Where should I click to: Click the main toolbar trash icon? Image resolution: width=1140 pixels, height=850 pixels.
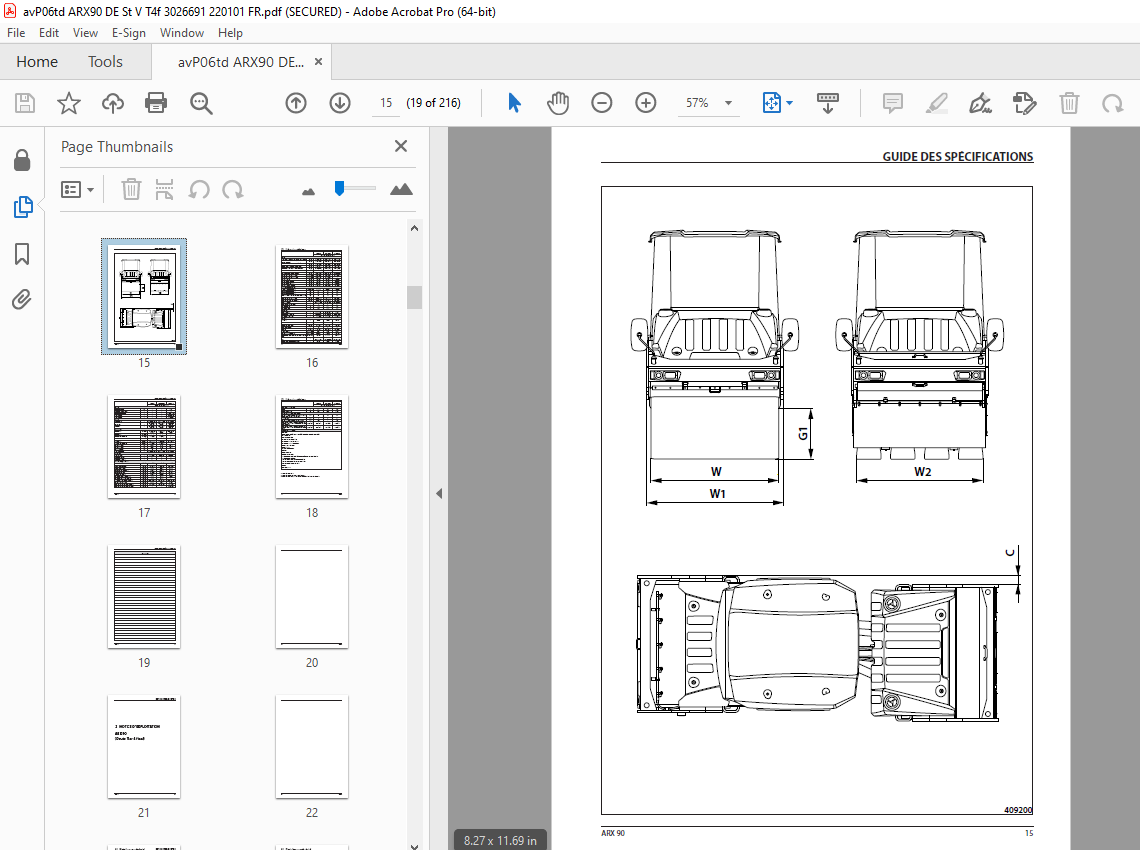pyautogui.click(x=1069, y=103)
